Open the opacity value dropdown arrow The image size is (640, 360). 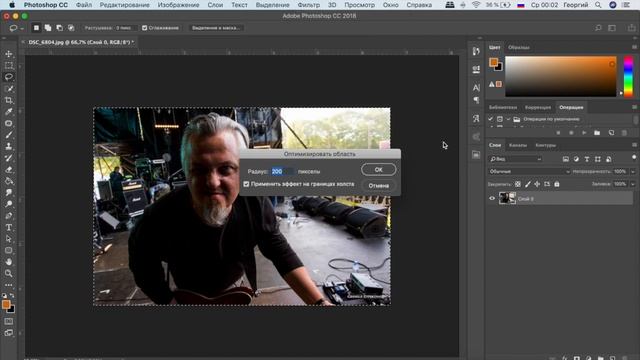coord(633,171)
